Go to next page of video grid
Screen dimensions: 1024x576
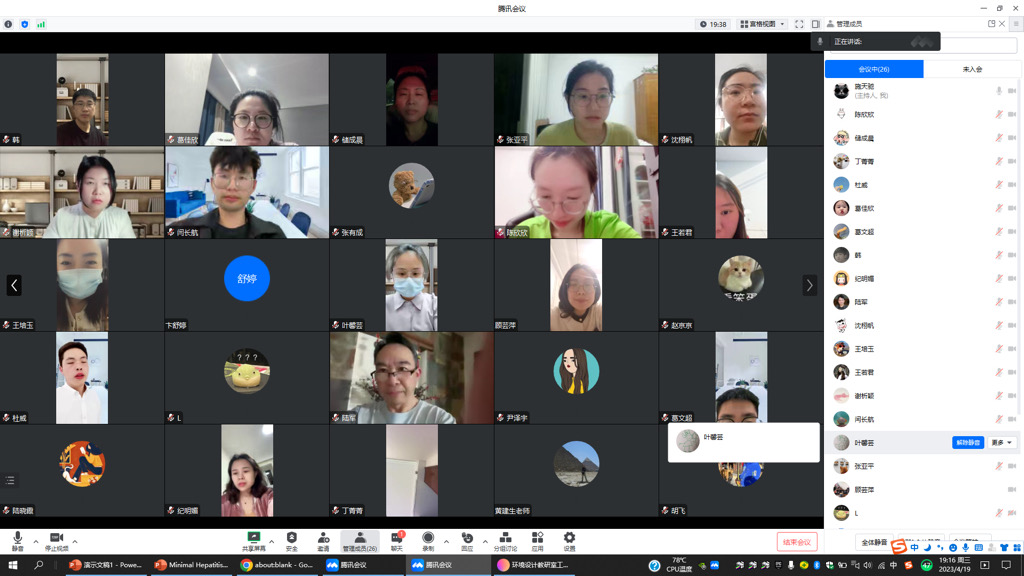(810, 285)
